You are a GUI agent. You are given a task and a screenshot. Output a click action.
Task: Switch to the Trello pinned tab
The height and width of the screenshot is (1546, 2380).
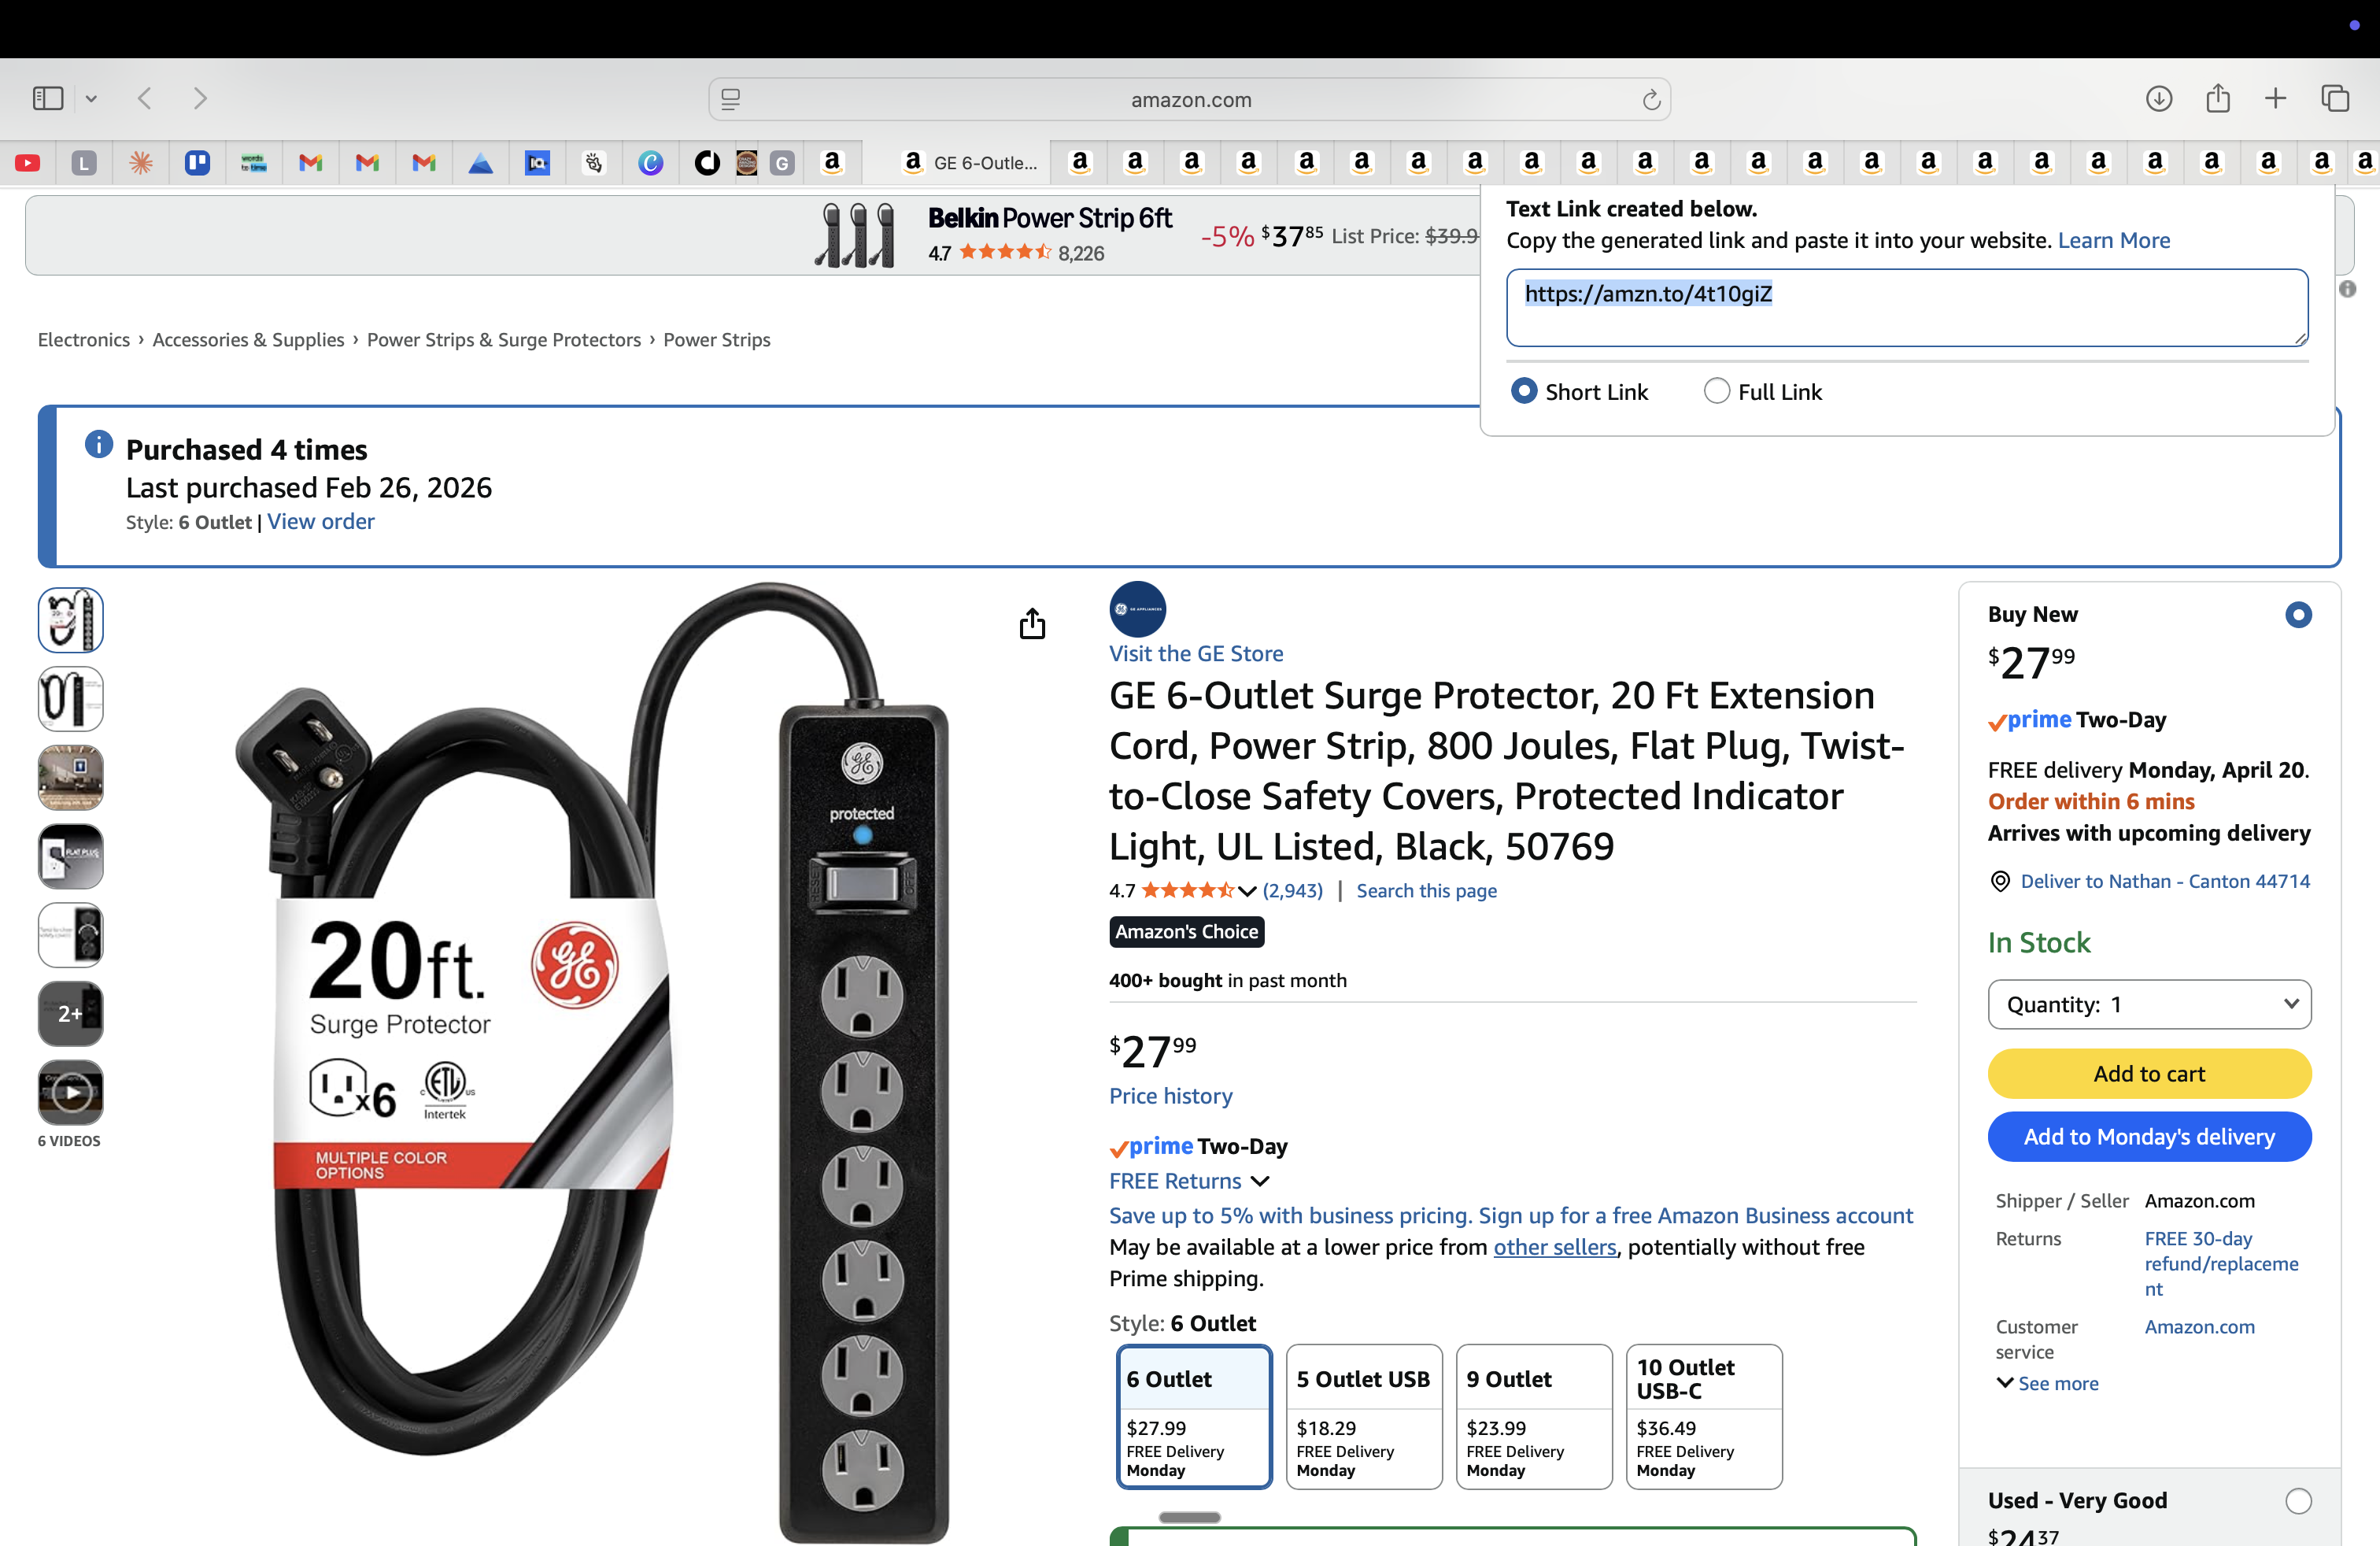(197, 162)
